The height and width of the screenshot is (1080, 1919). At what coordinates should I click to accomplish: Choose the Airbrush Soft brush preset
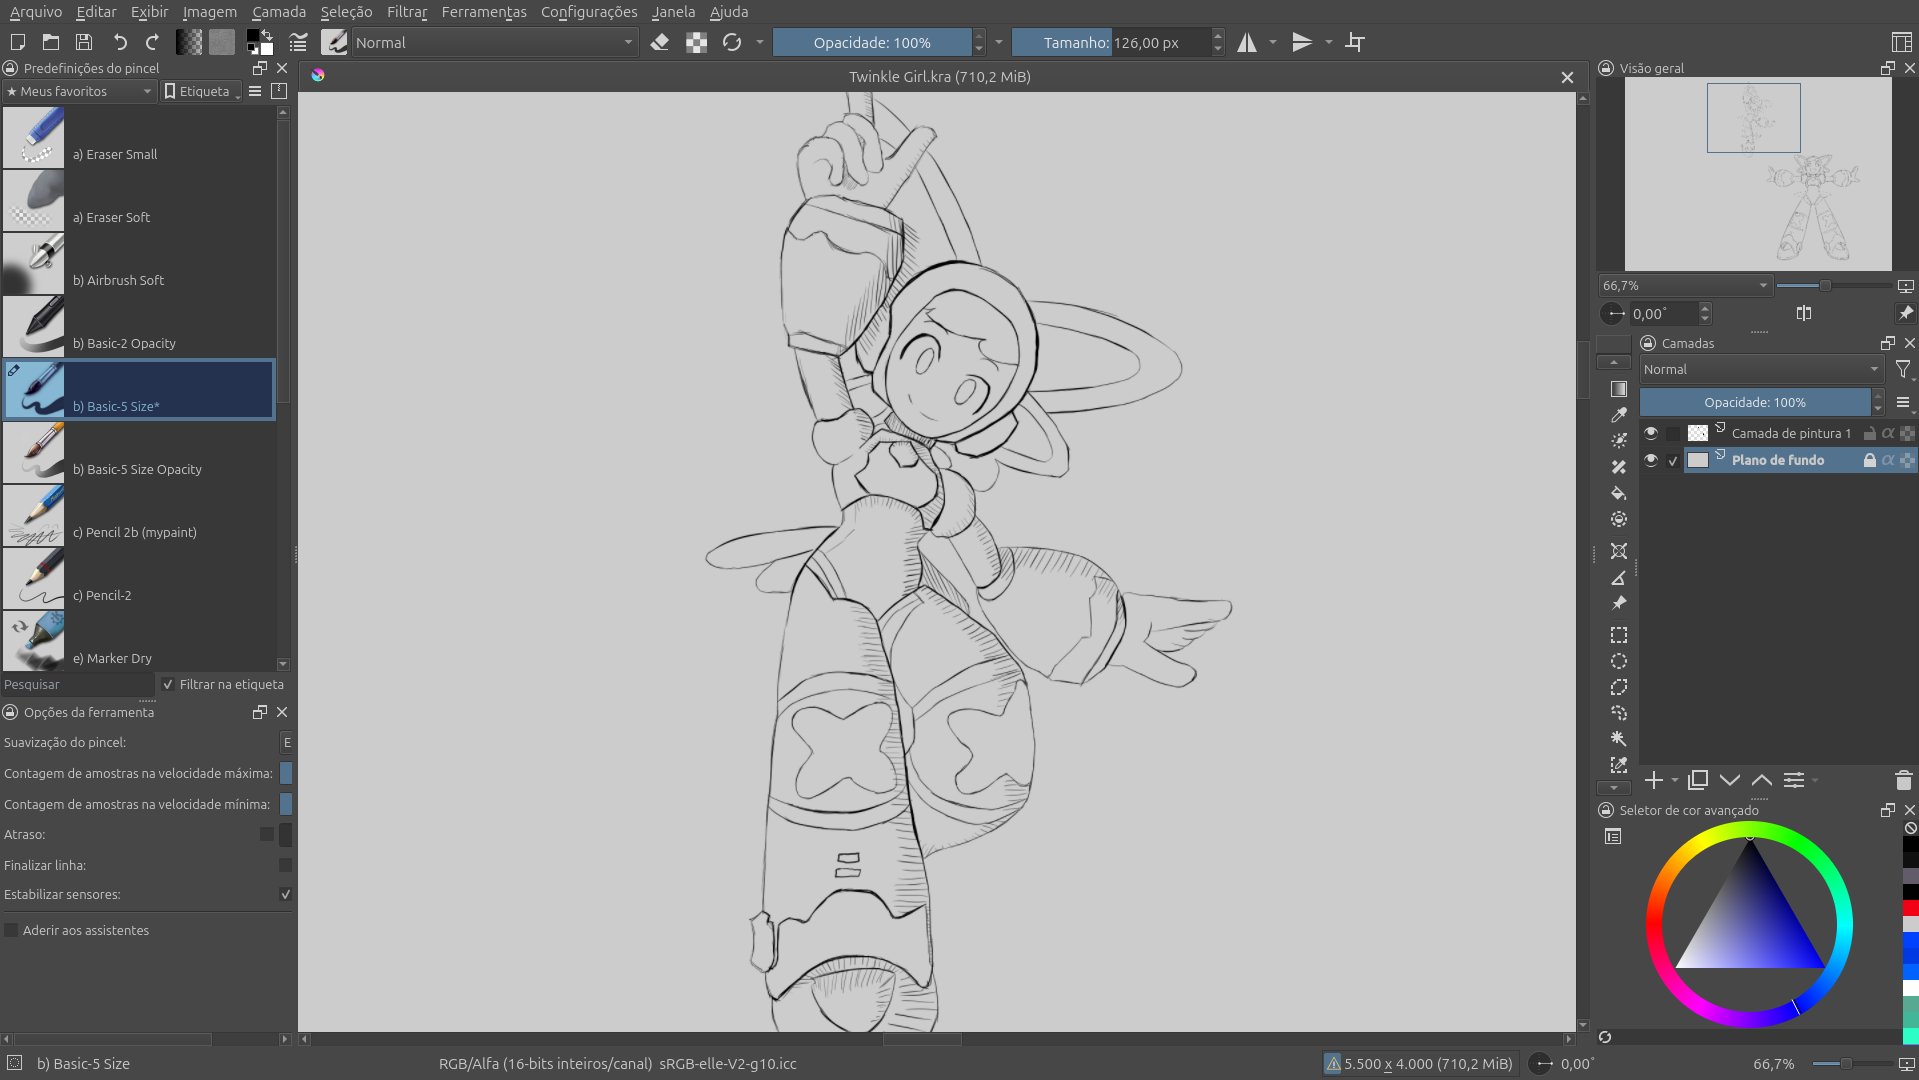139,264
